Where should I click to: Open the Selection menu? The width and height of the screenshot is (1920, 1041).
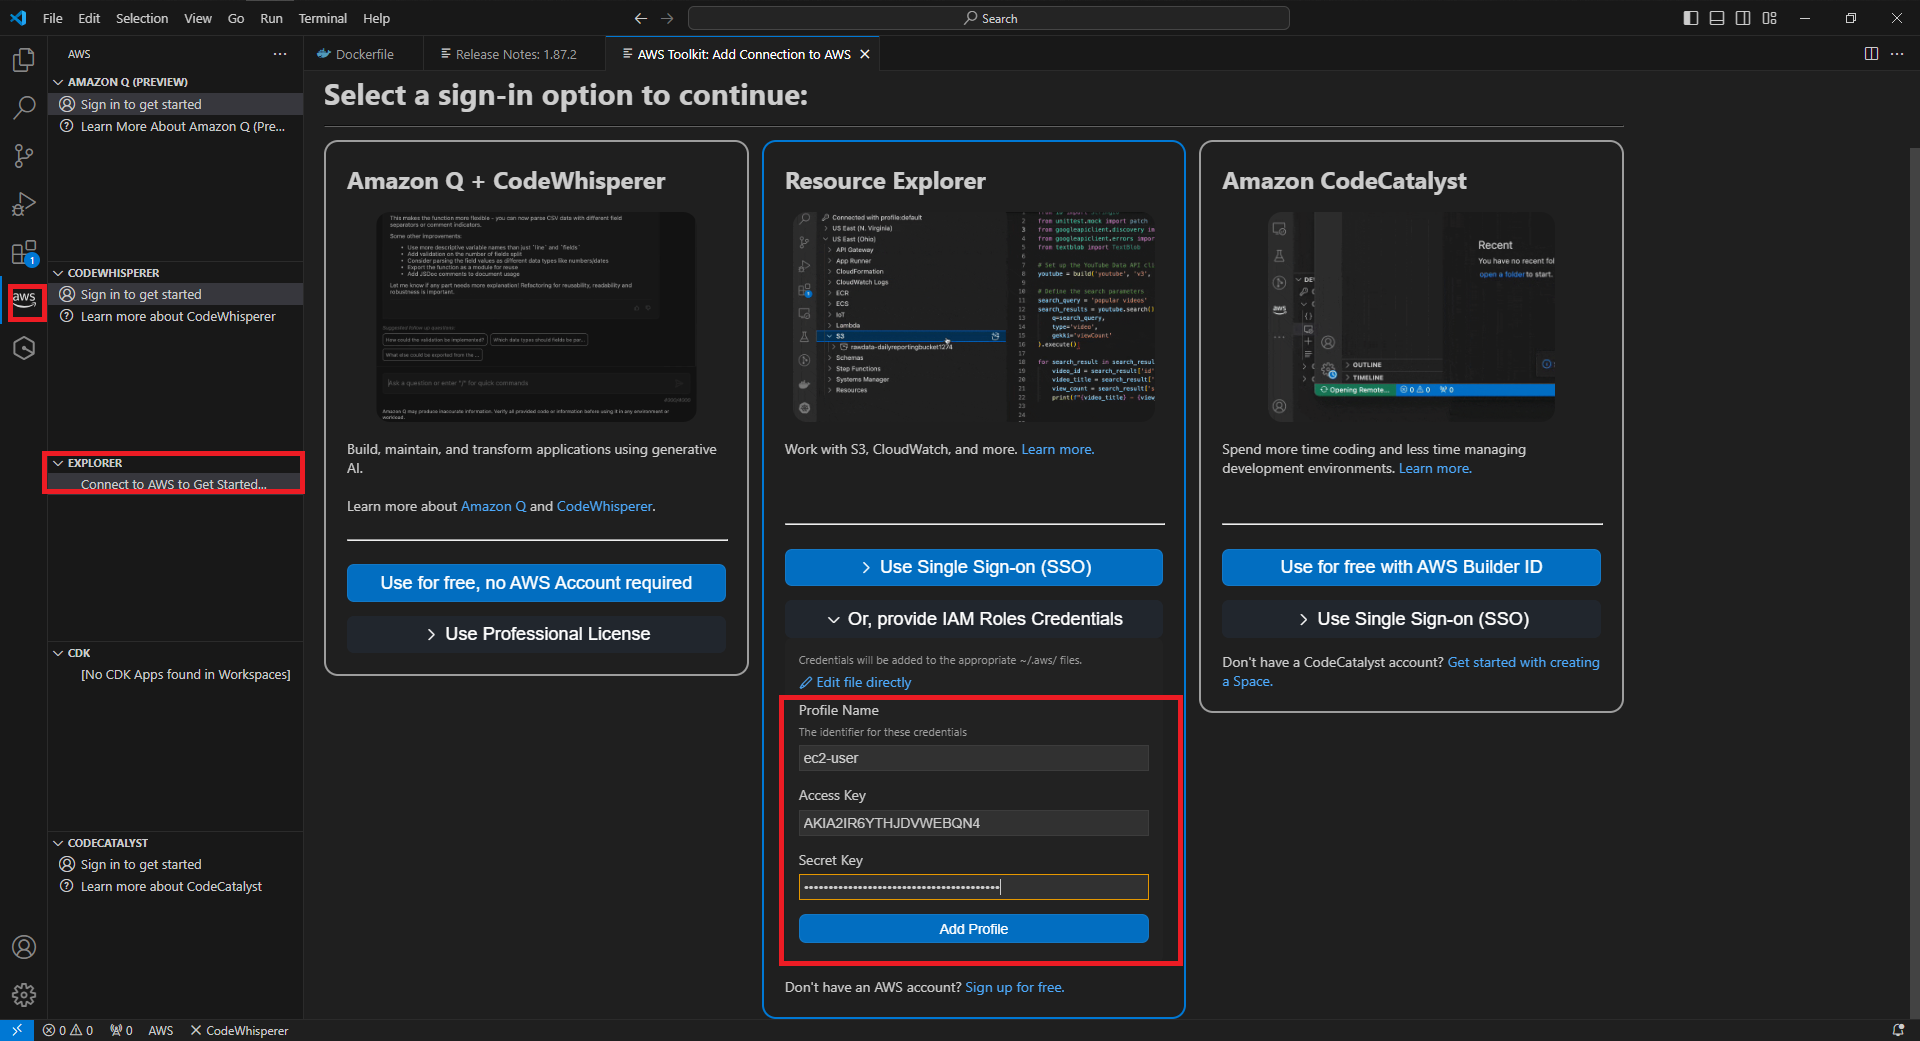[x=142, y=18]
